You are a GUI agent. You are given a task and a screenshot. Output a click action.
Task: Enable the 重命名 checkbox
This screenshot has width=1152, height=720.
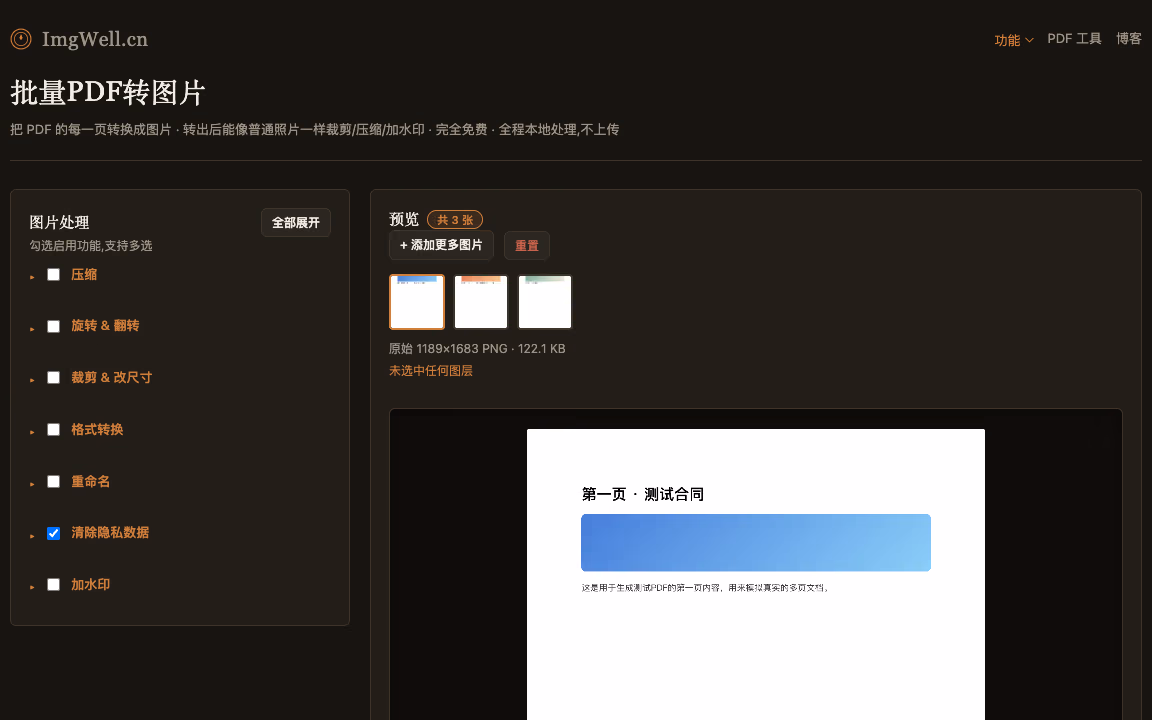pyautogui.click(x=54, y=482)
